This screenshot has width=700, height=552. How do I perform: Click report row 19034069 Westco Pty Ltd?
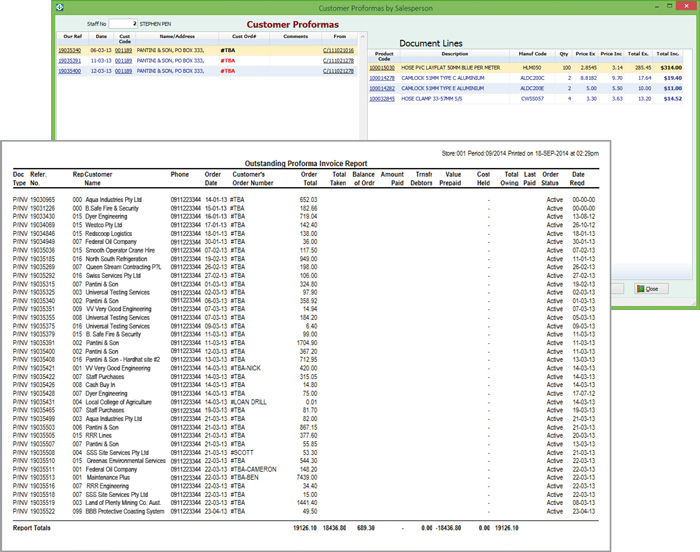[x=304, y=225]
